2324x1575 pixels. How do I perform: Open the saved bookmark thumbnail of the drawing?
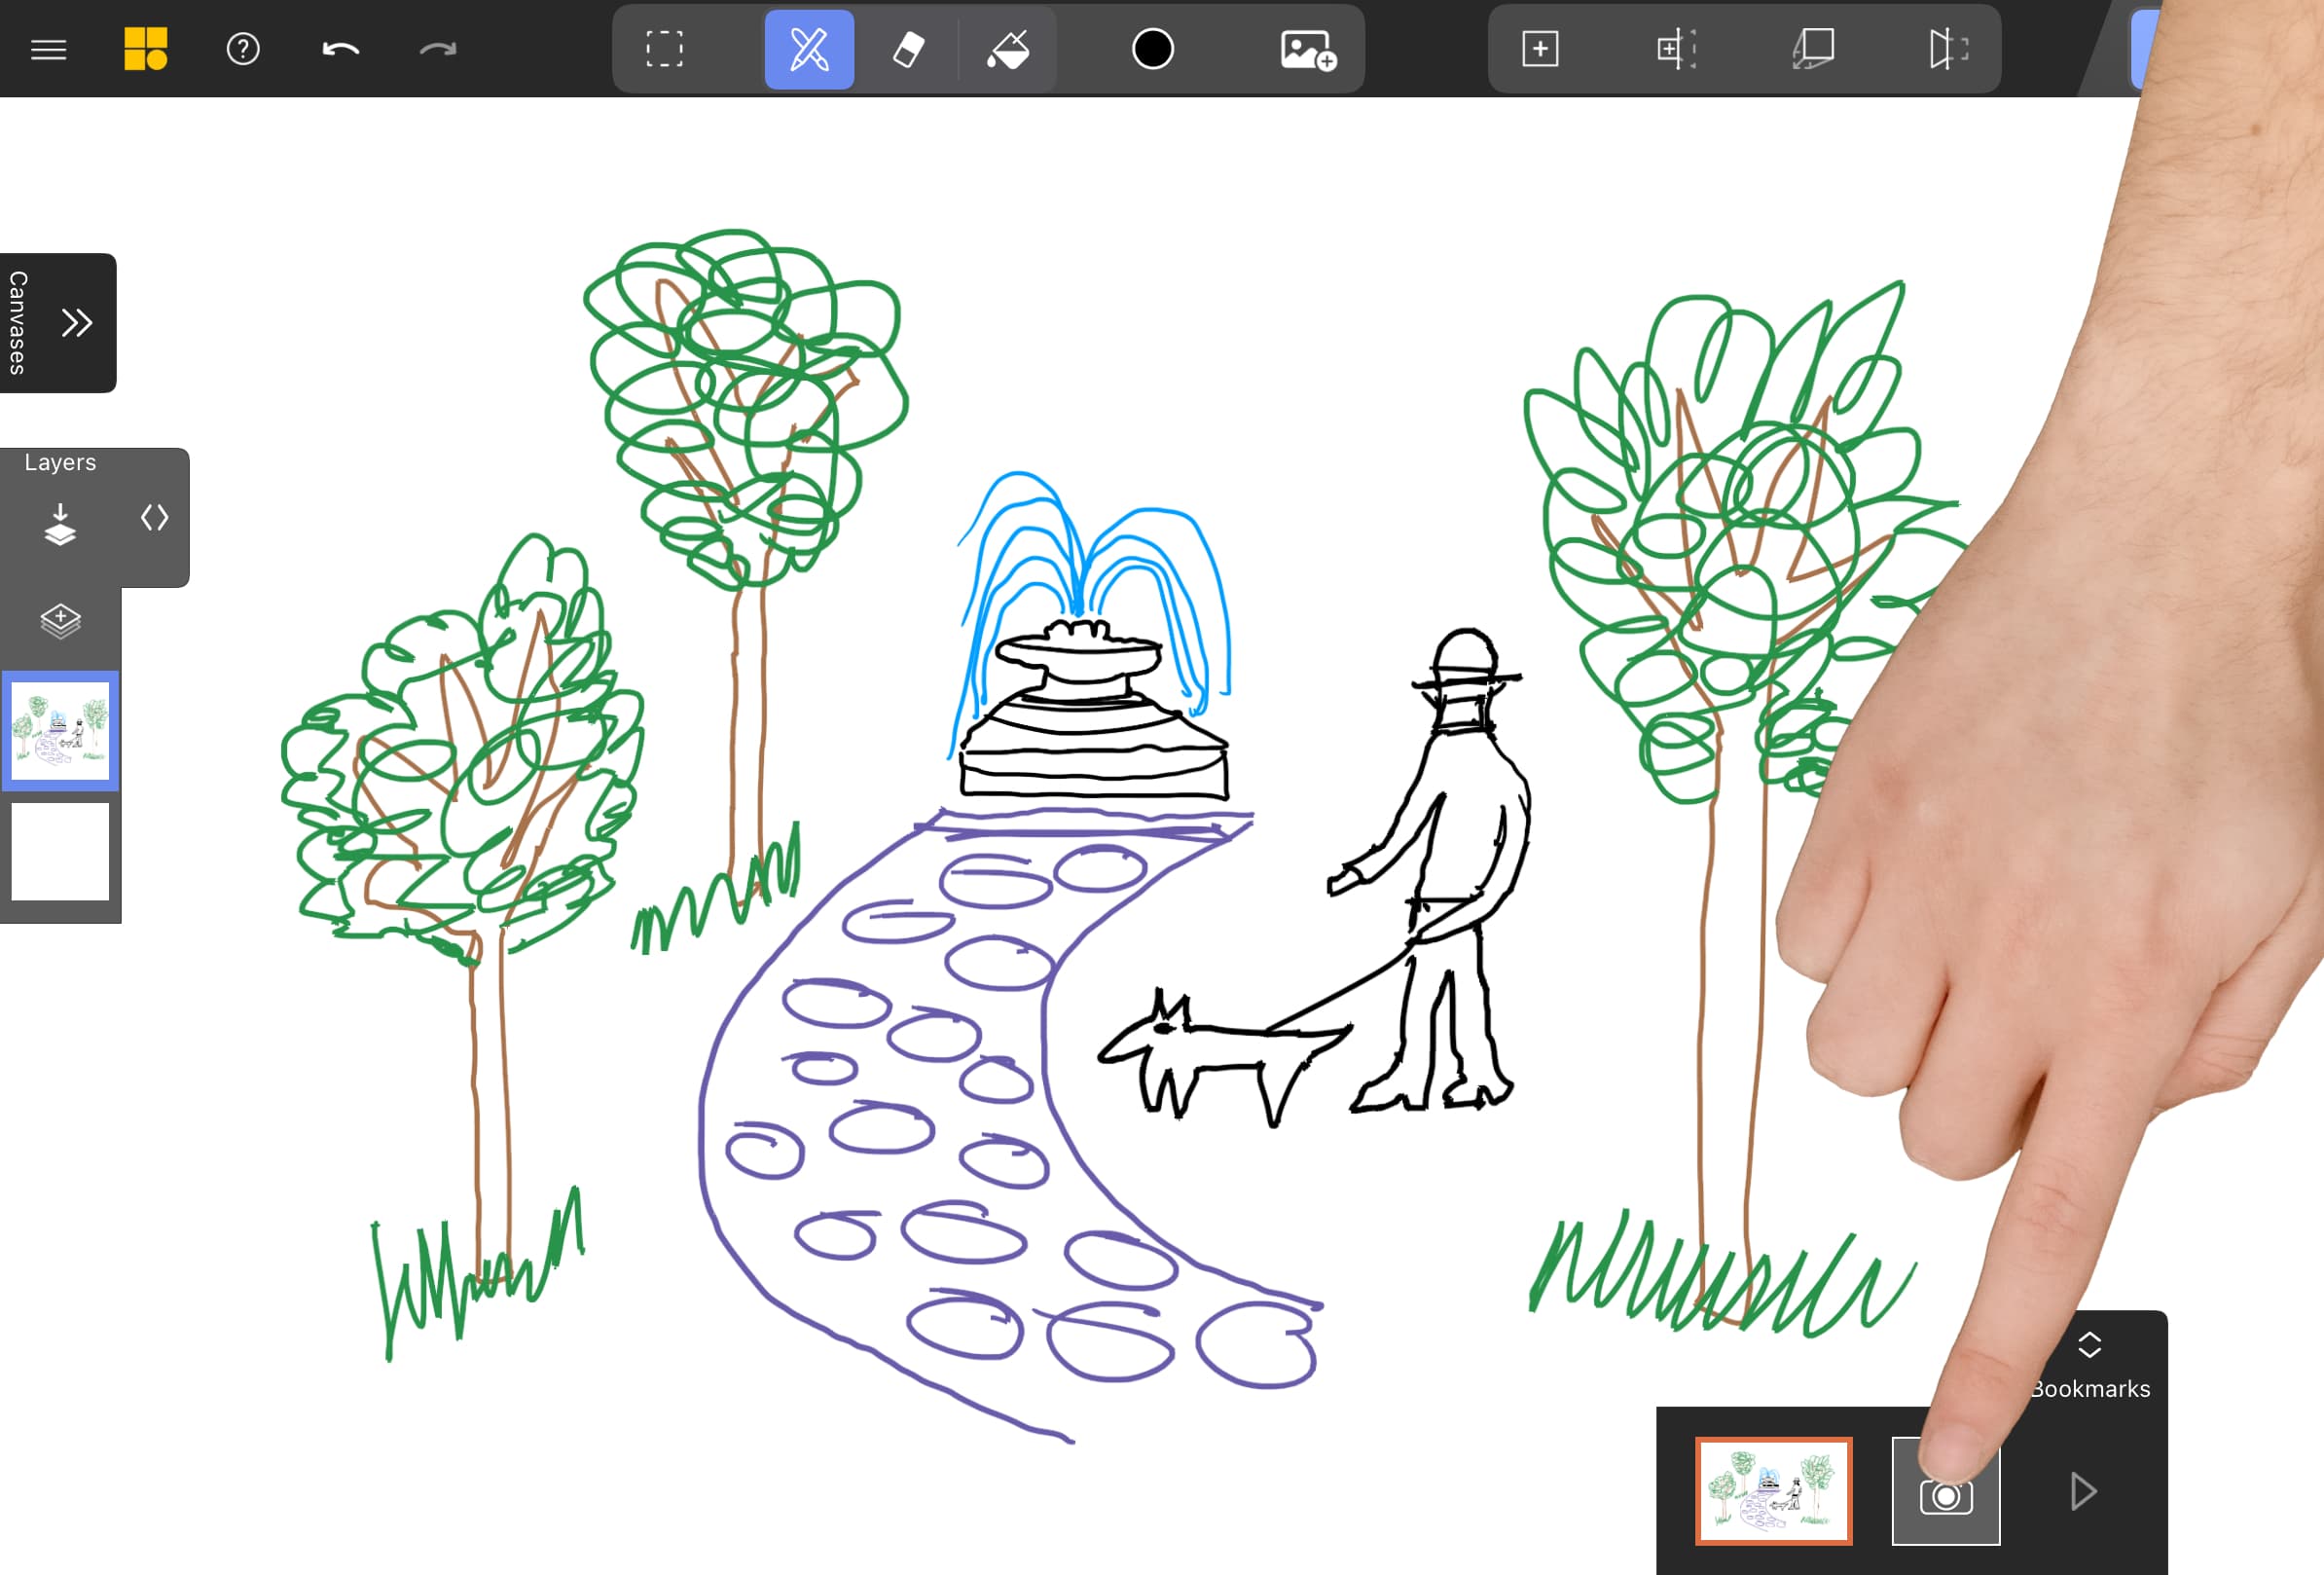[x=1774, y=1491]
